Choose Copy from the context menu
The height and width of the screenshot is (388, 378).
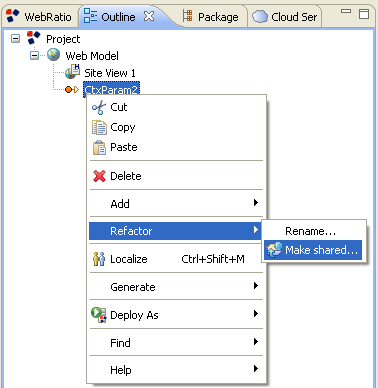pyautogui.click(x=176, y=127)
